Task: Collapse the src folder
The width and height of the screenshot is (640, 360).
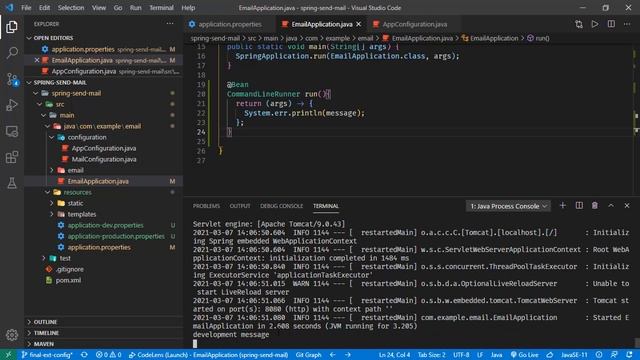Action: click(x=40, y=104)
